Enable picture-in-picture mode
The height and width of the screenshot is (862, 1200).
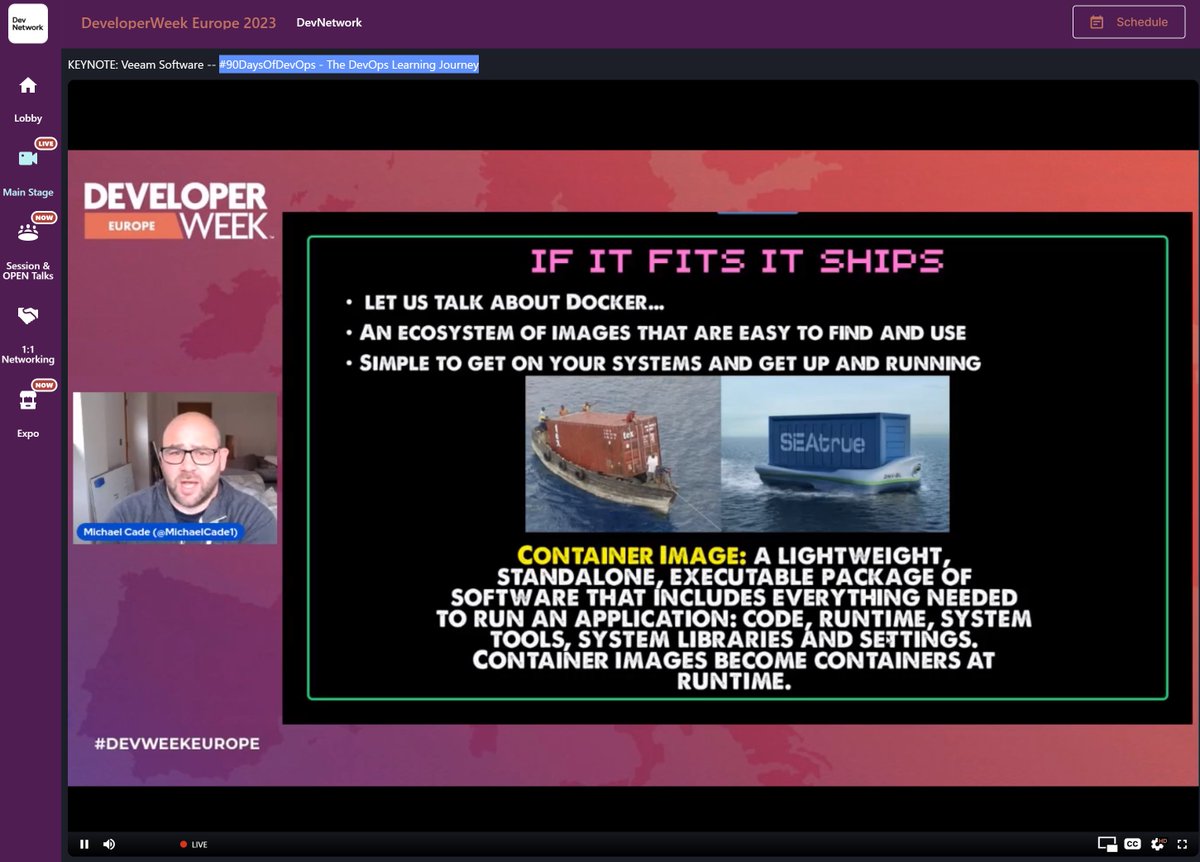1107,844
